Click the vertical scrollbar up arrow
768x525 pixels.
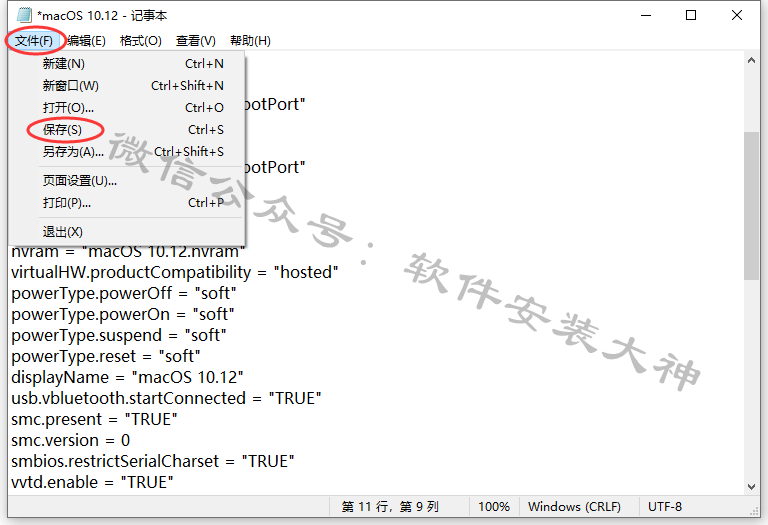tap(751, 61)
